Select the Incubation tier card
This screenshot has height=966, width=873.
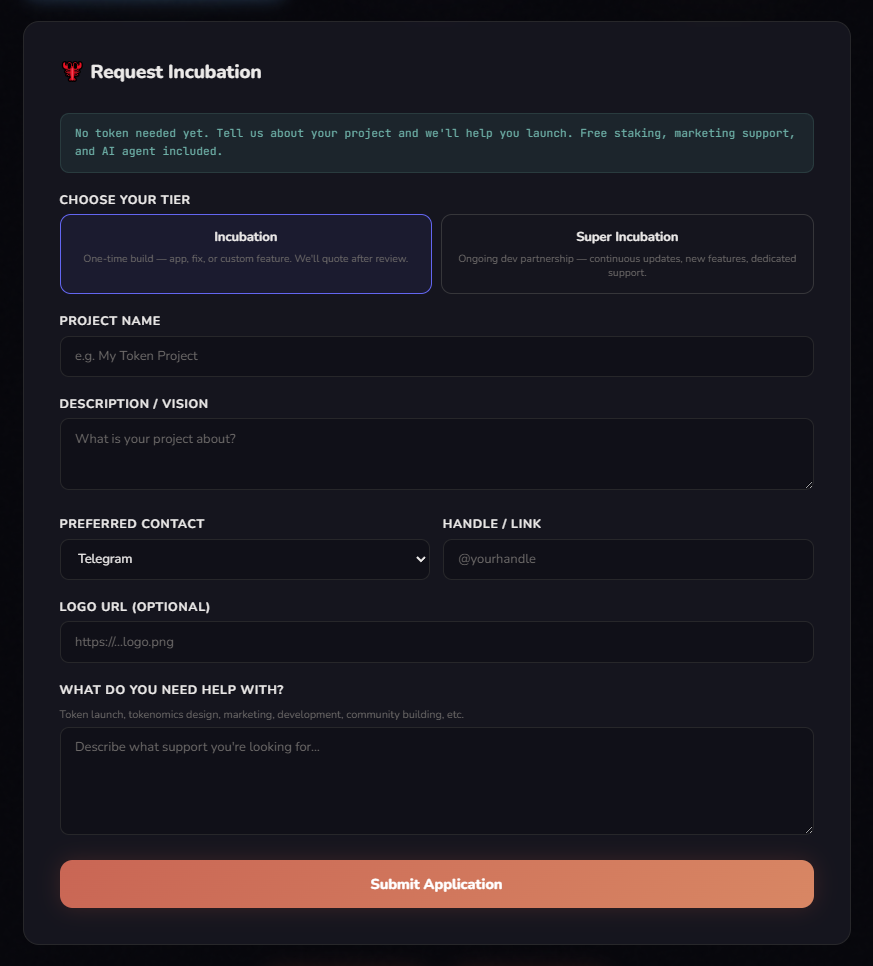point(246,253)
